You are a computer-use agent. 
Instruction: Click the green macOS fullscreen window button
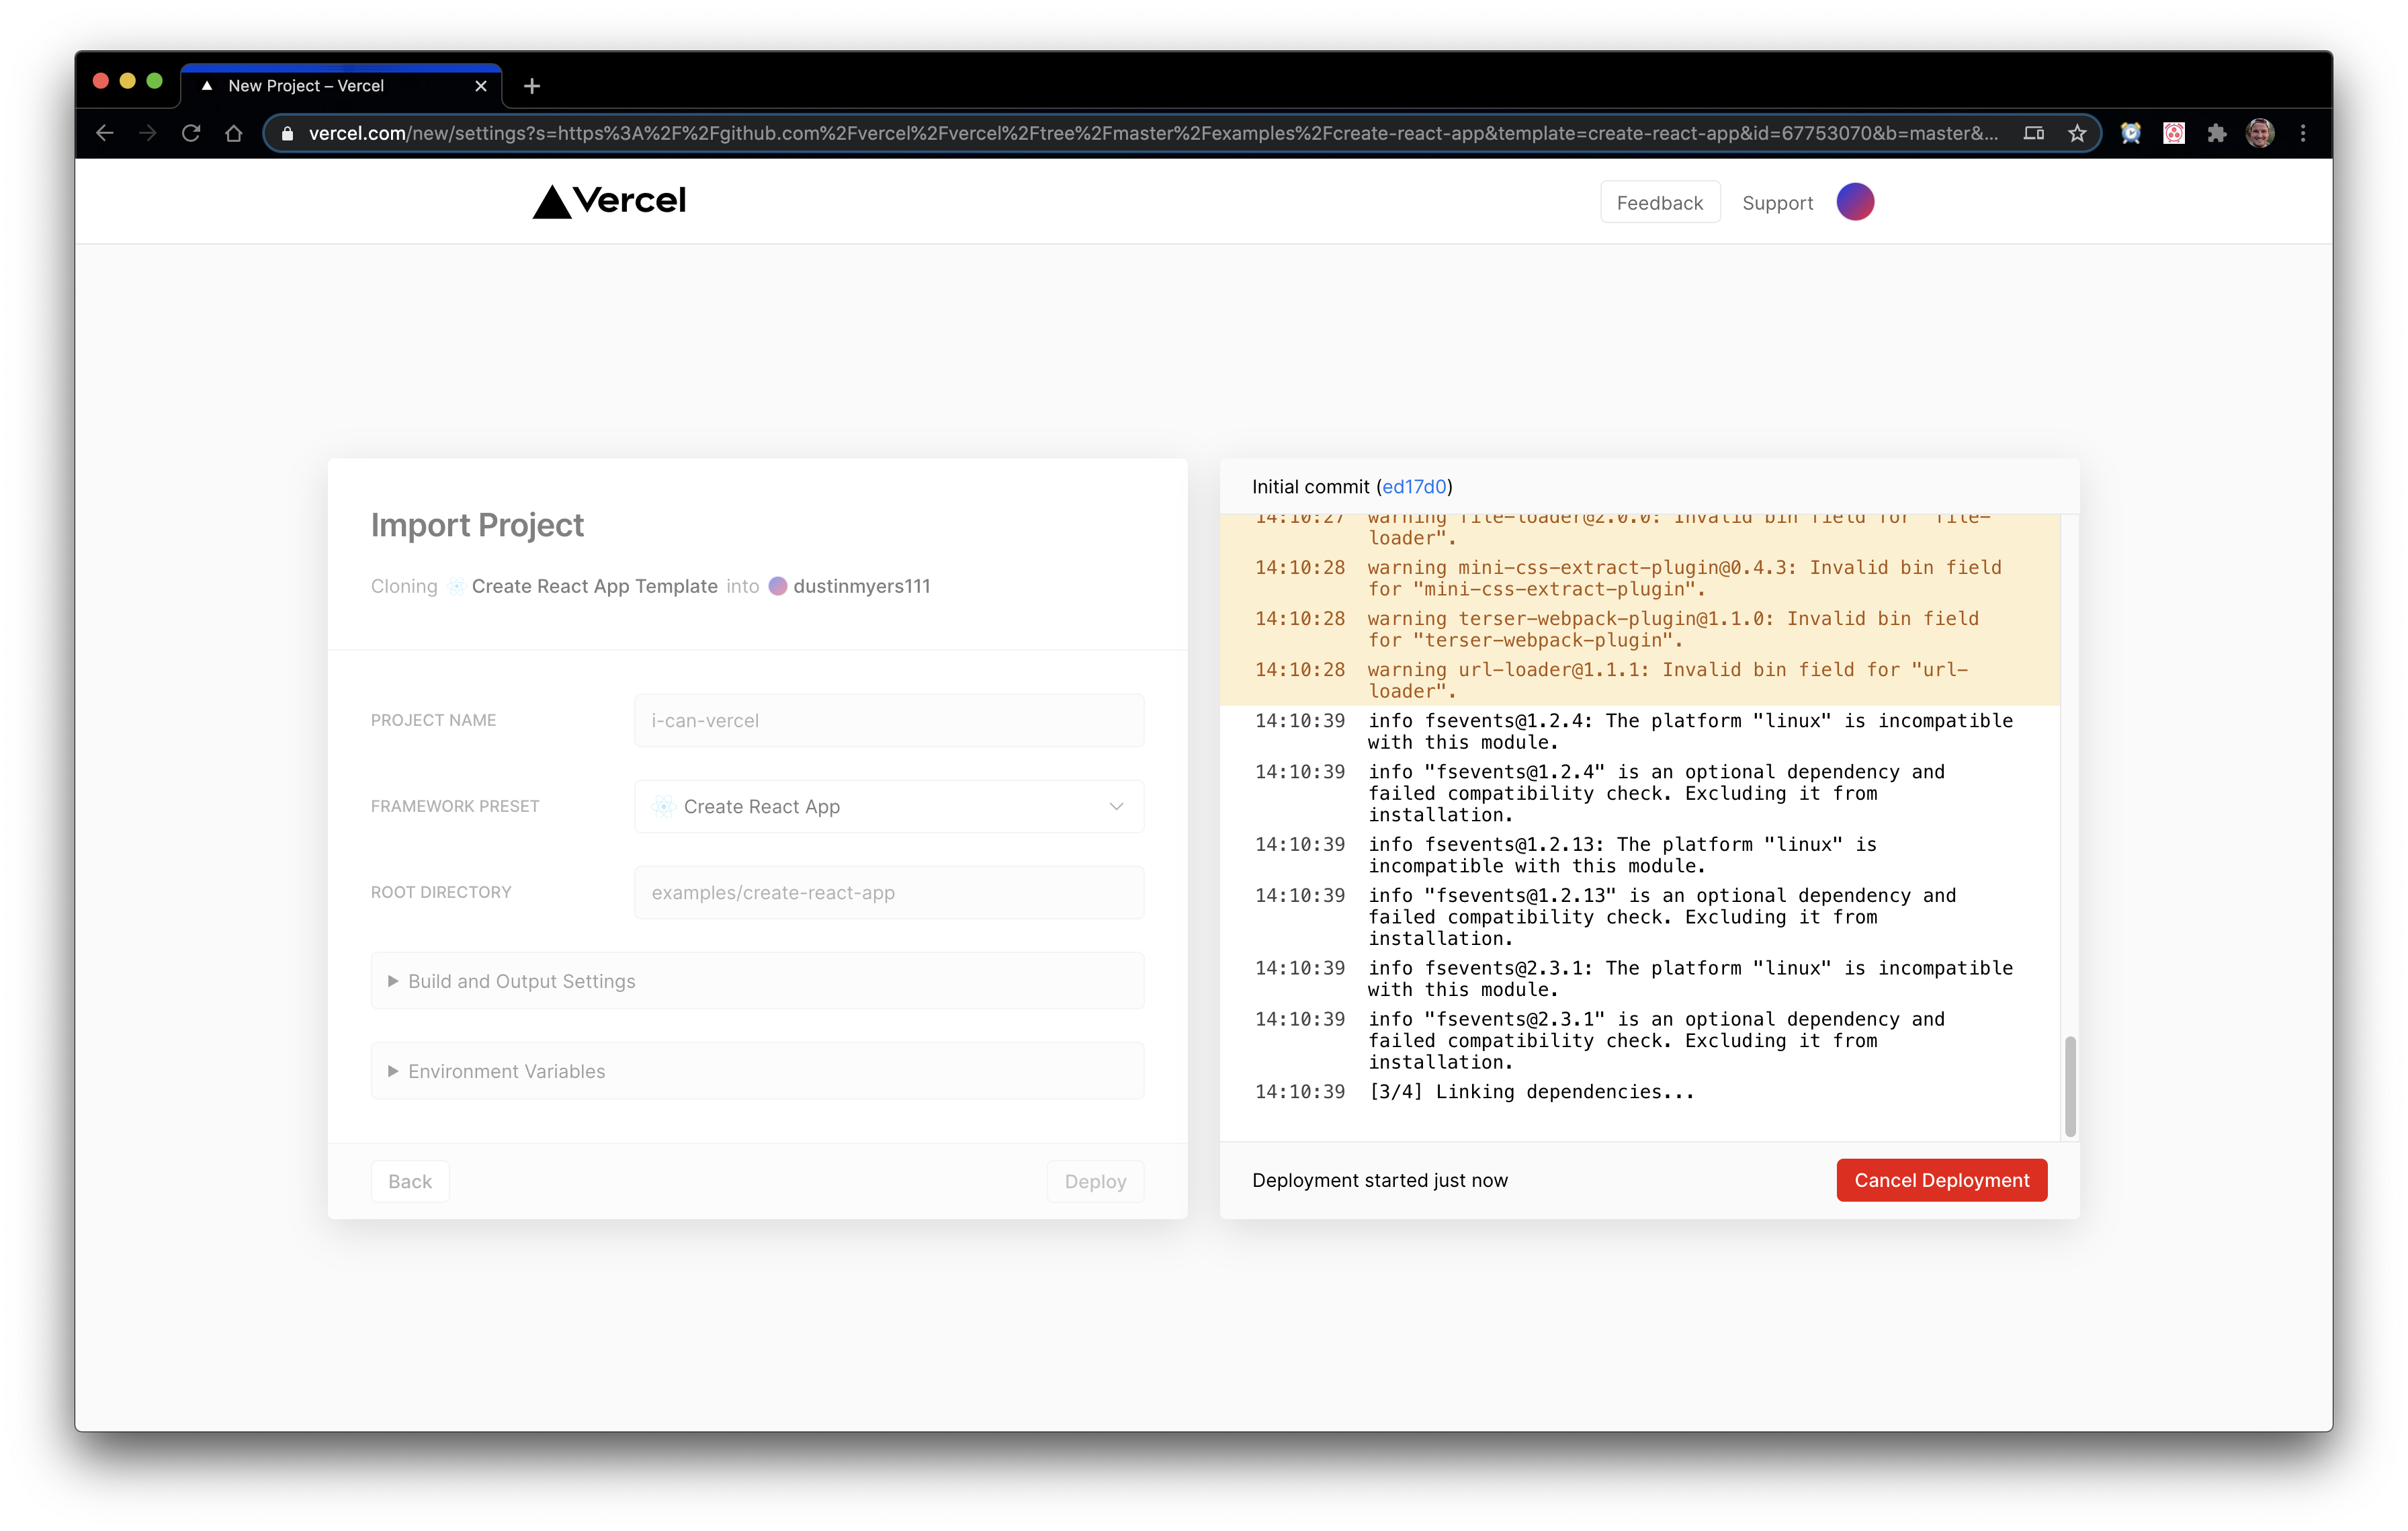click(x=154, y=81)
